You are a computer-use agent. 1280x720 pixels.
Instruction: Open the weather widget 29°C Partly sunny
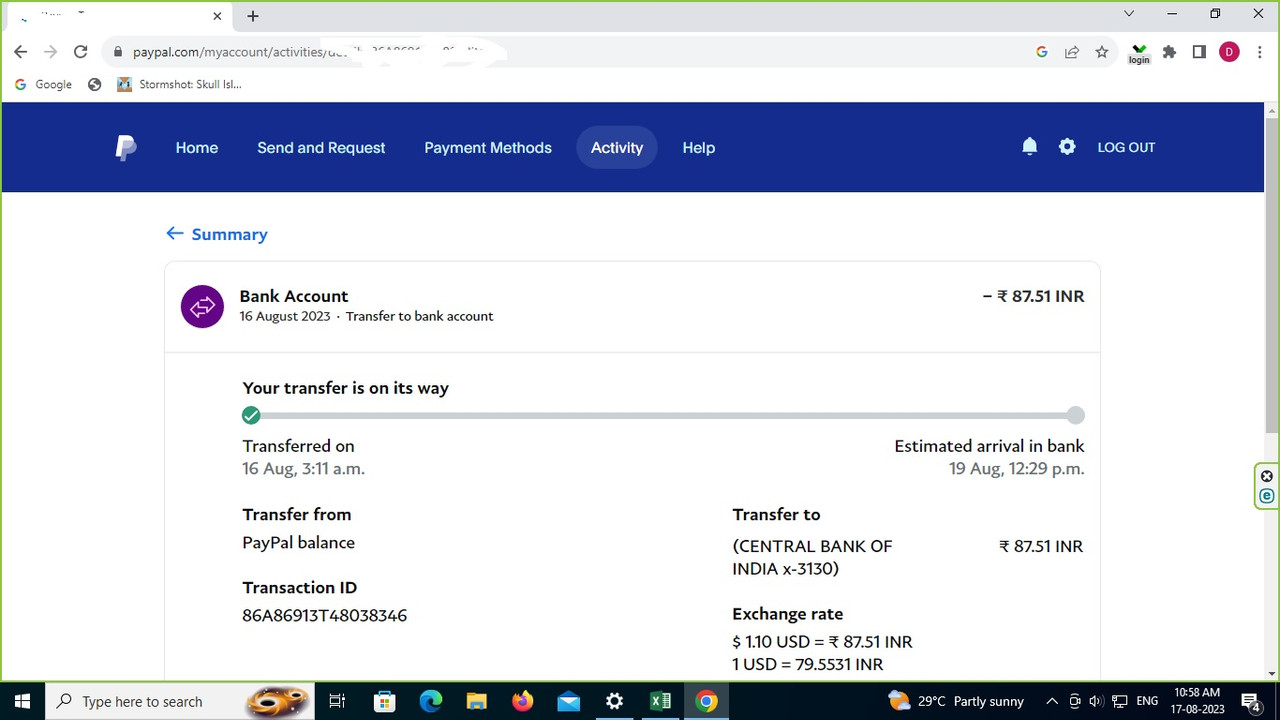coord(956,701)
